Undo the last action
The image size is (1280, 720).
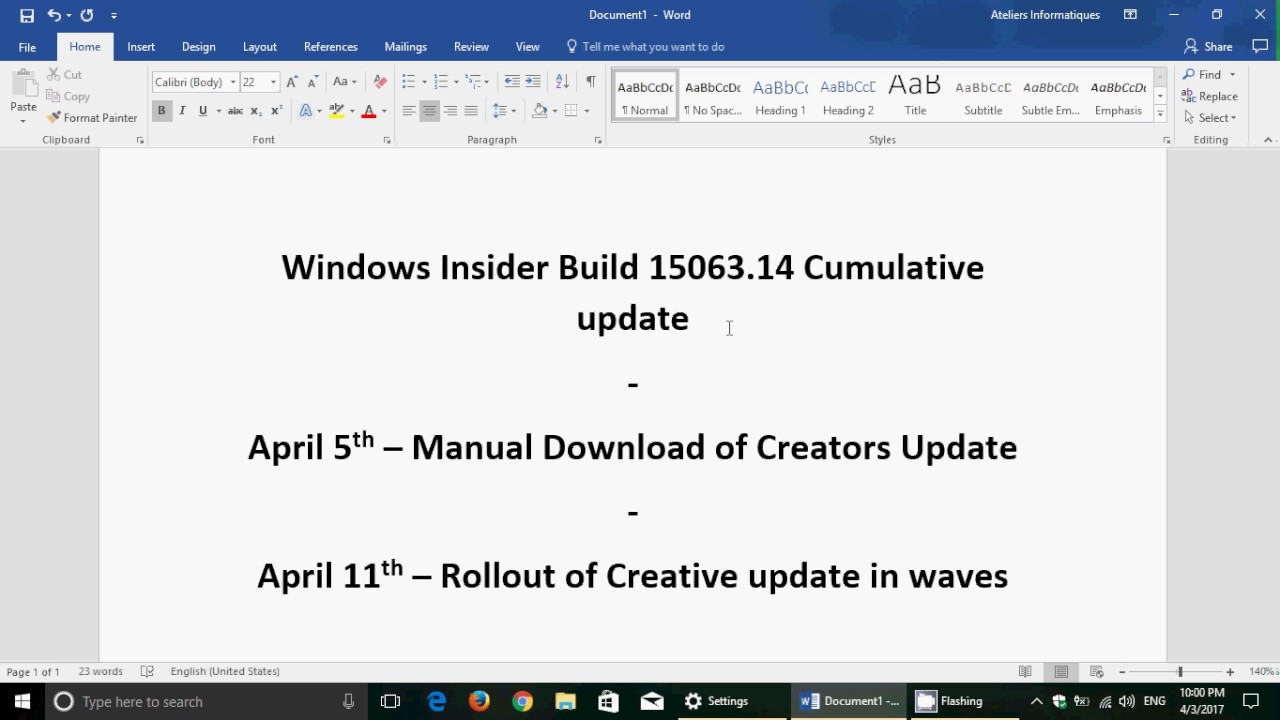pyautogui.click(x=54, y=15)
